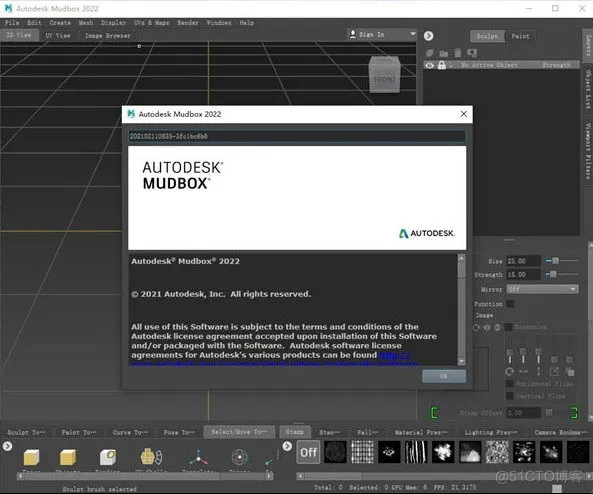
Task: Click the round arrow above Layers panel
Action: pyautogui.click(x=428, y=36)
